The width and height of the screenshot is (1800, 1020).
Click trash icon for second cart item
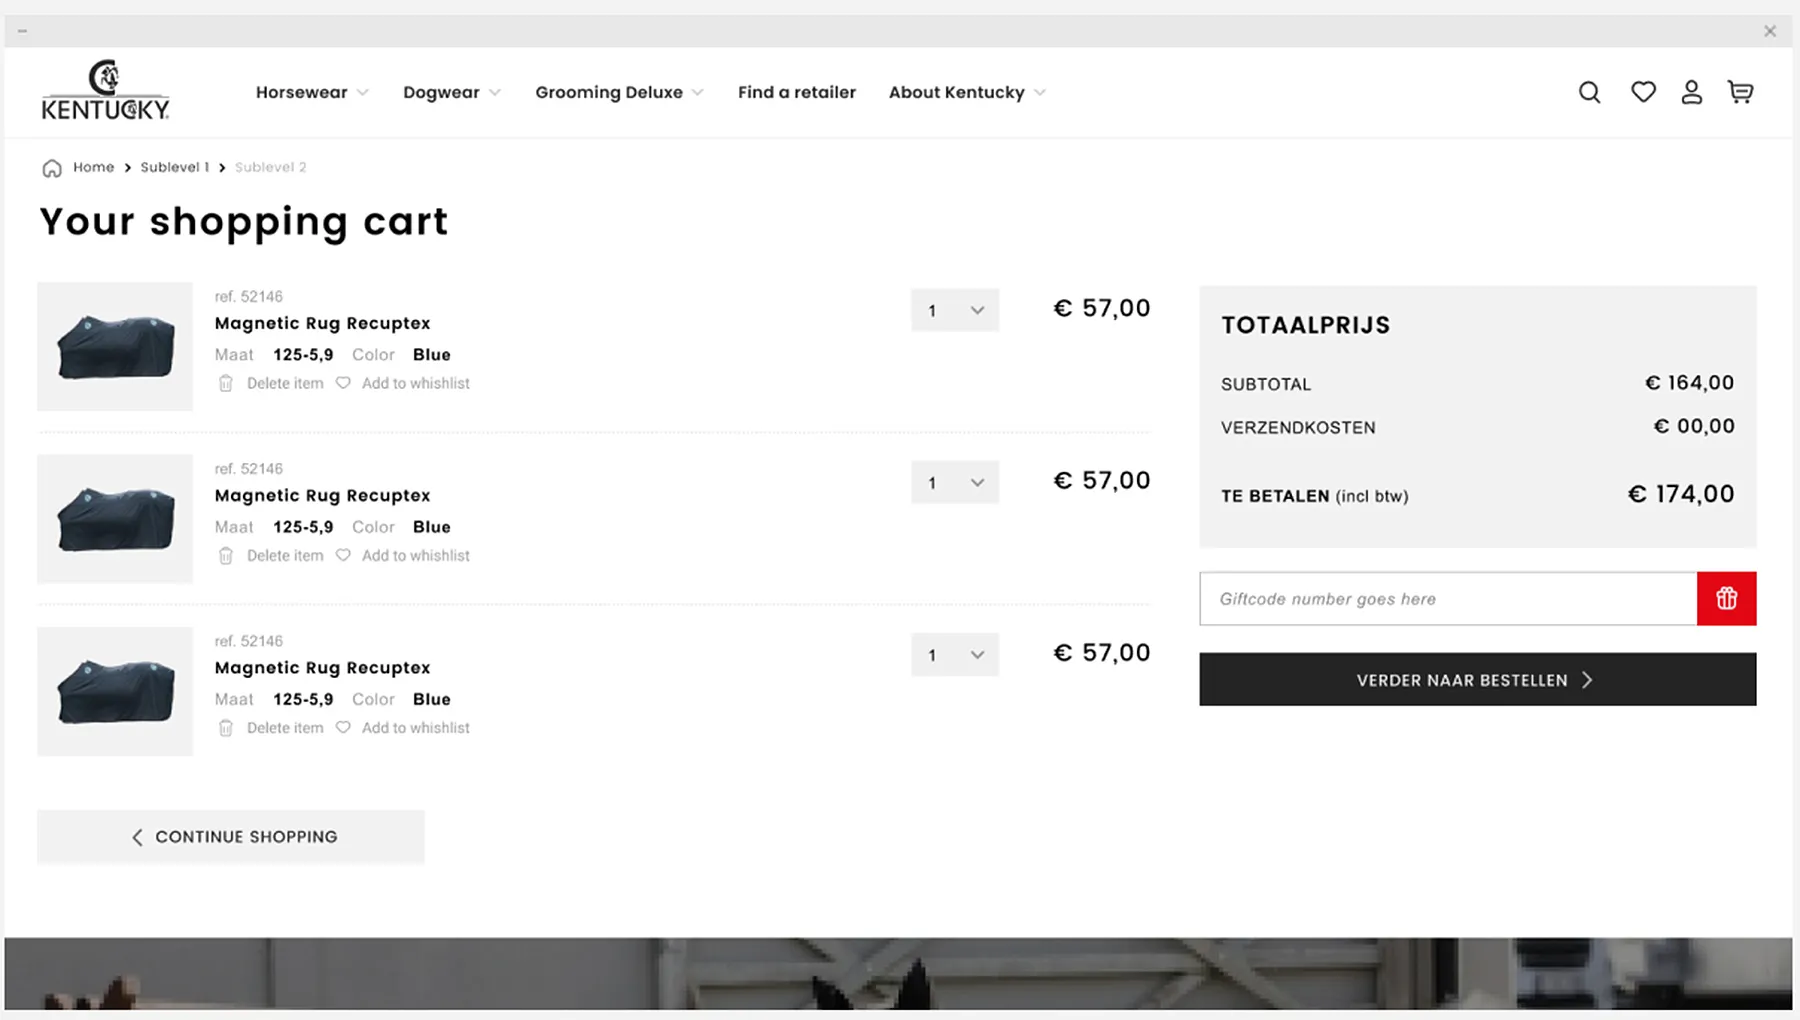[226, 555]
